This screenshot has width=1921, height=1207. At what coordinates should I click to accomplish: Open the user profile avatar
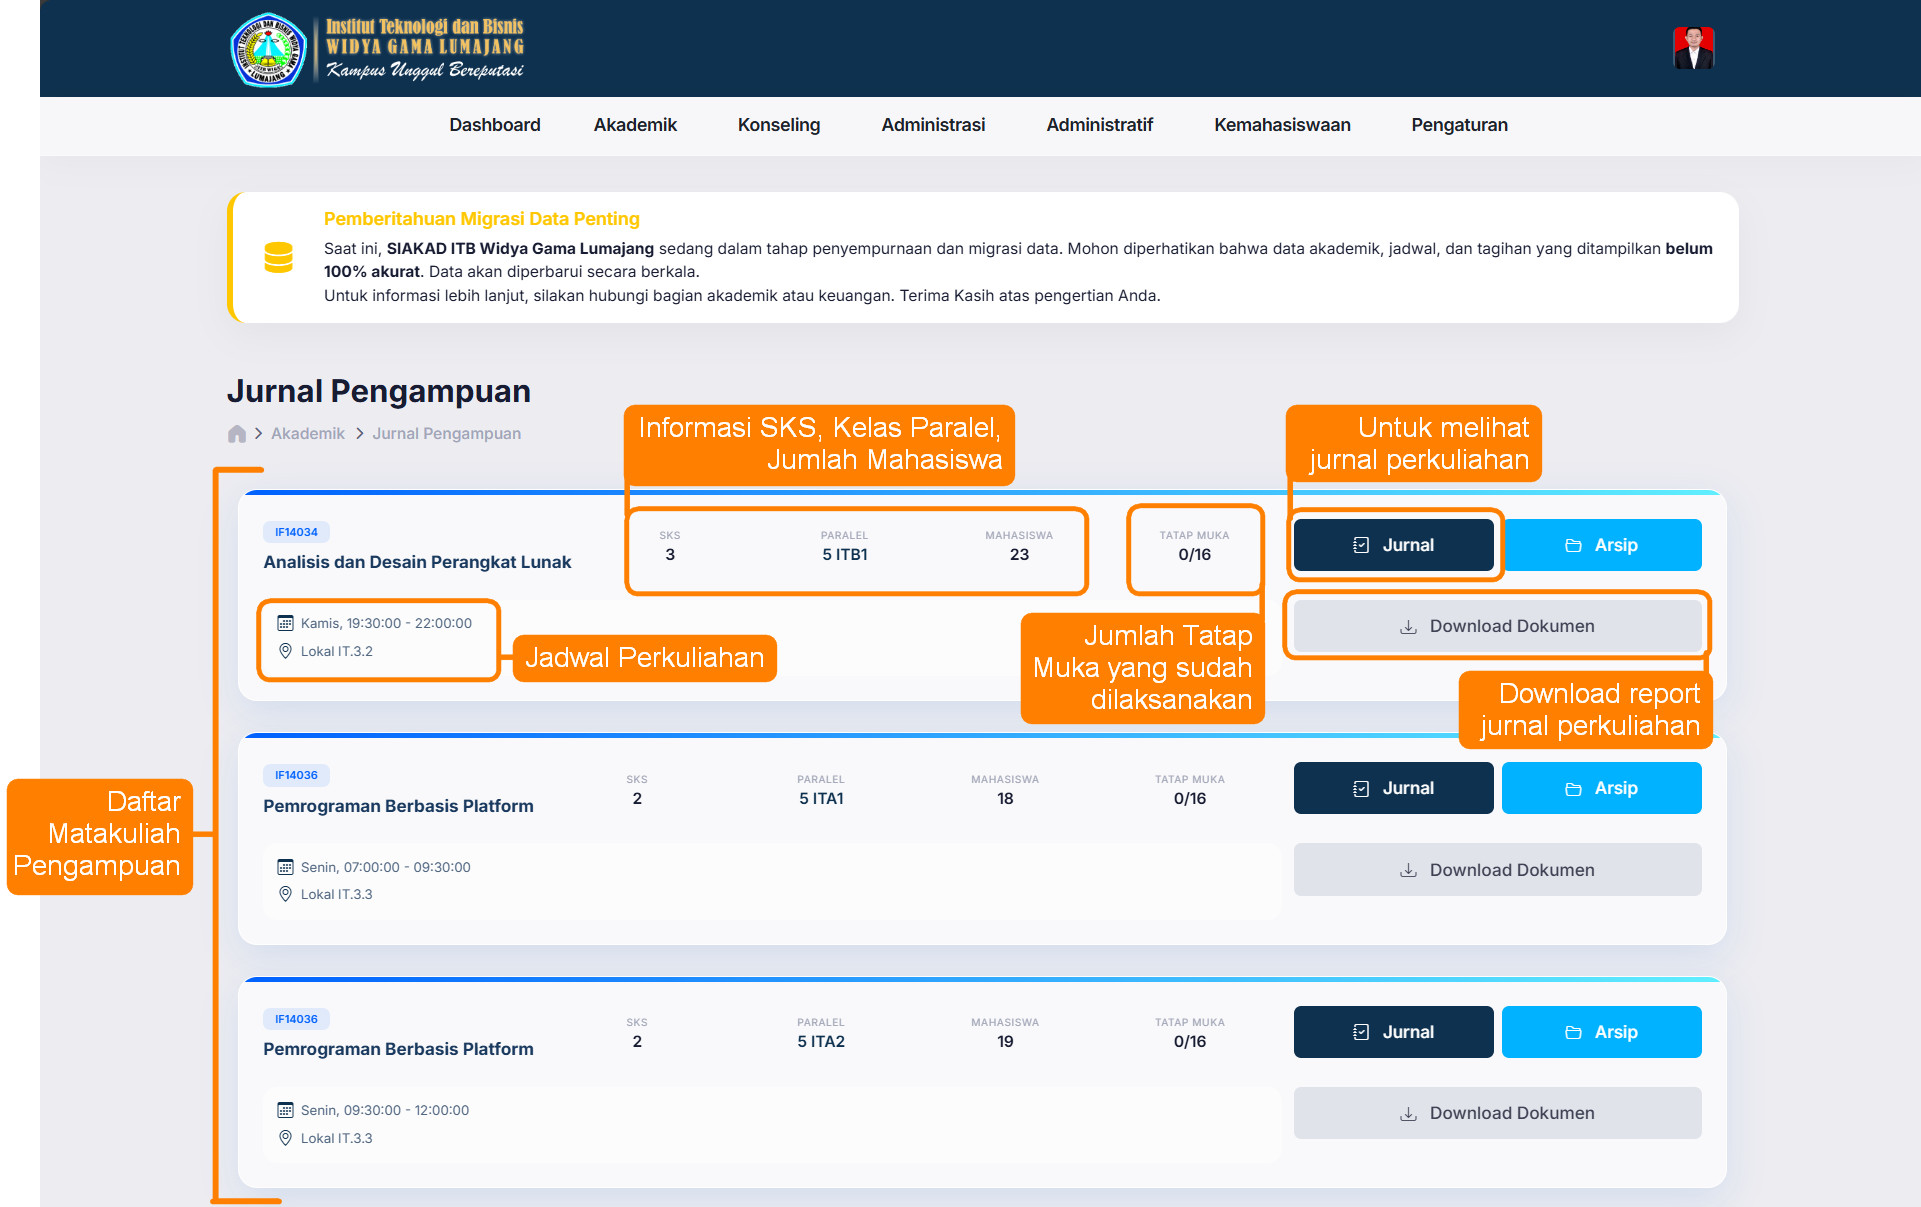(x=1693, y=48)
